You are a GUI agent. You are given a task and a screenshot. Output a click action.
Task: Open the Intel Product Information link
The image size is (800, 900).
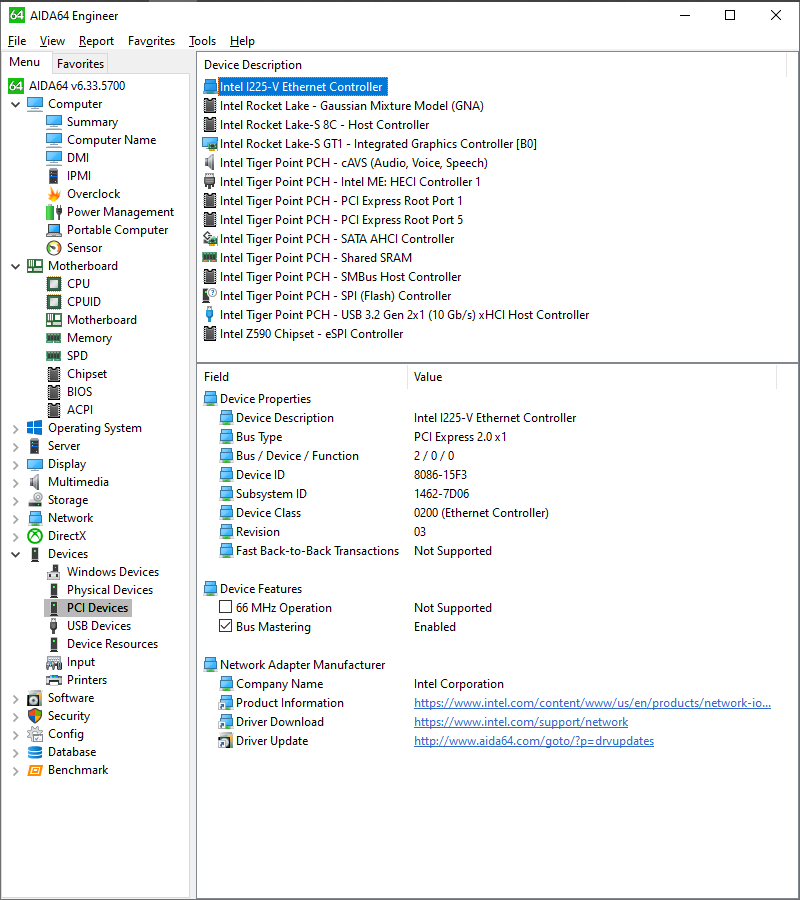(x=592, y=703)
